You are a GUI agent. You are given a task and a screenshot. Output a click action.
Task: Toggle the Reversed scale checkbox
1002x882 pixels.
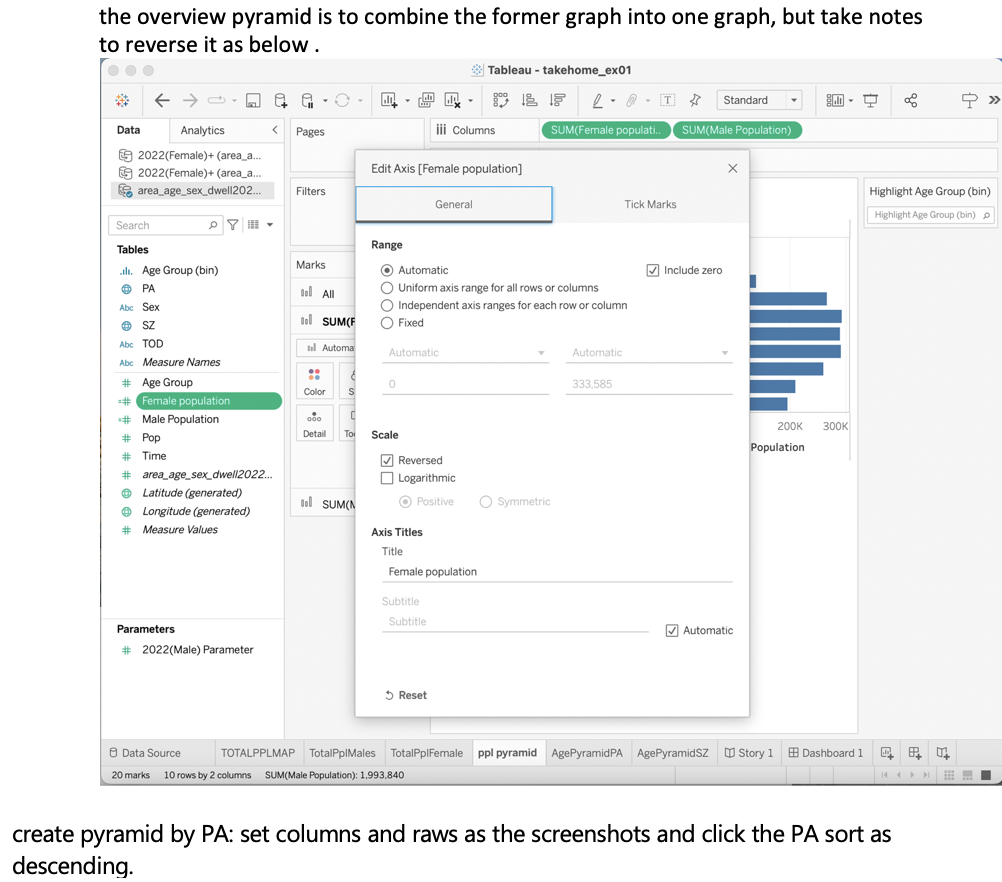pyautogui.click(x=387, y=461)
